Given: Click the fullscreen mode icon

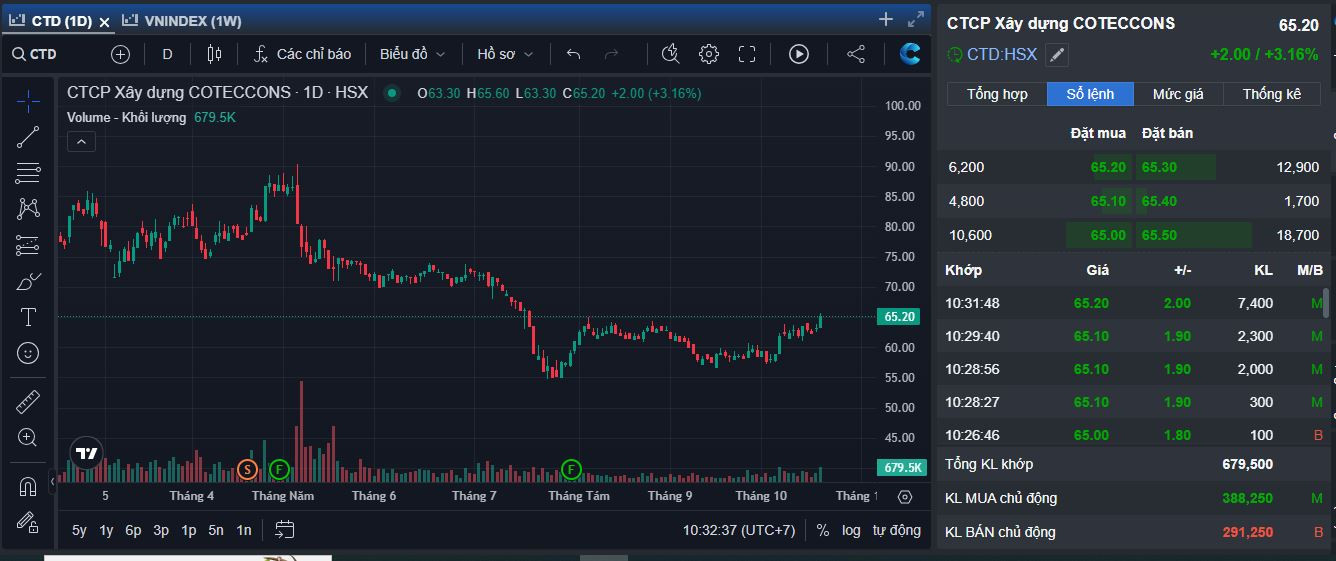Looking at the screenshot, I should click(x=747, y=54).
